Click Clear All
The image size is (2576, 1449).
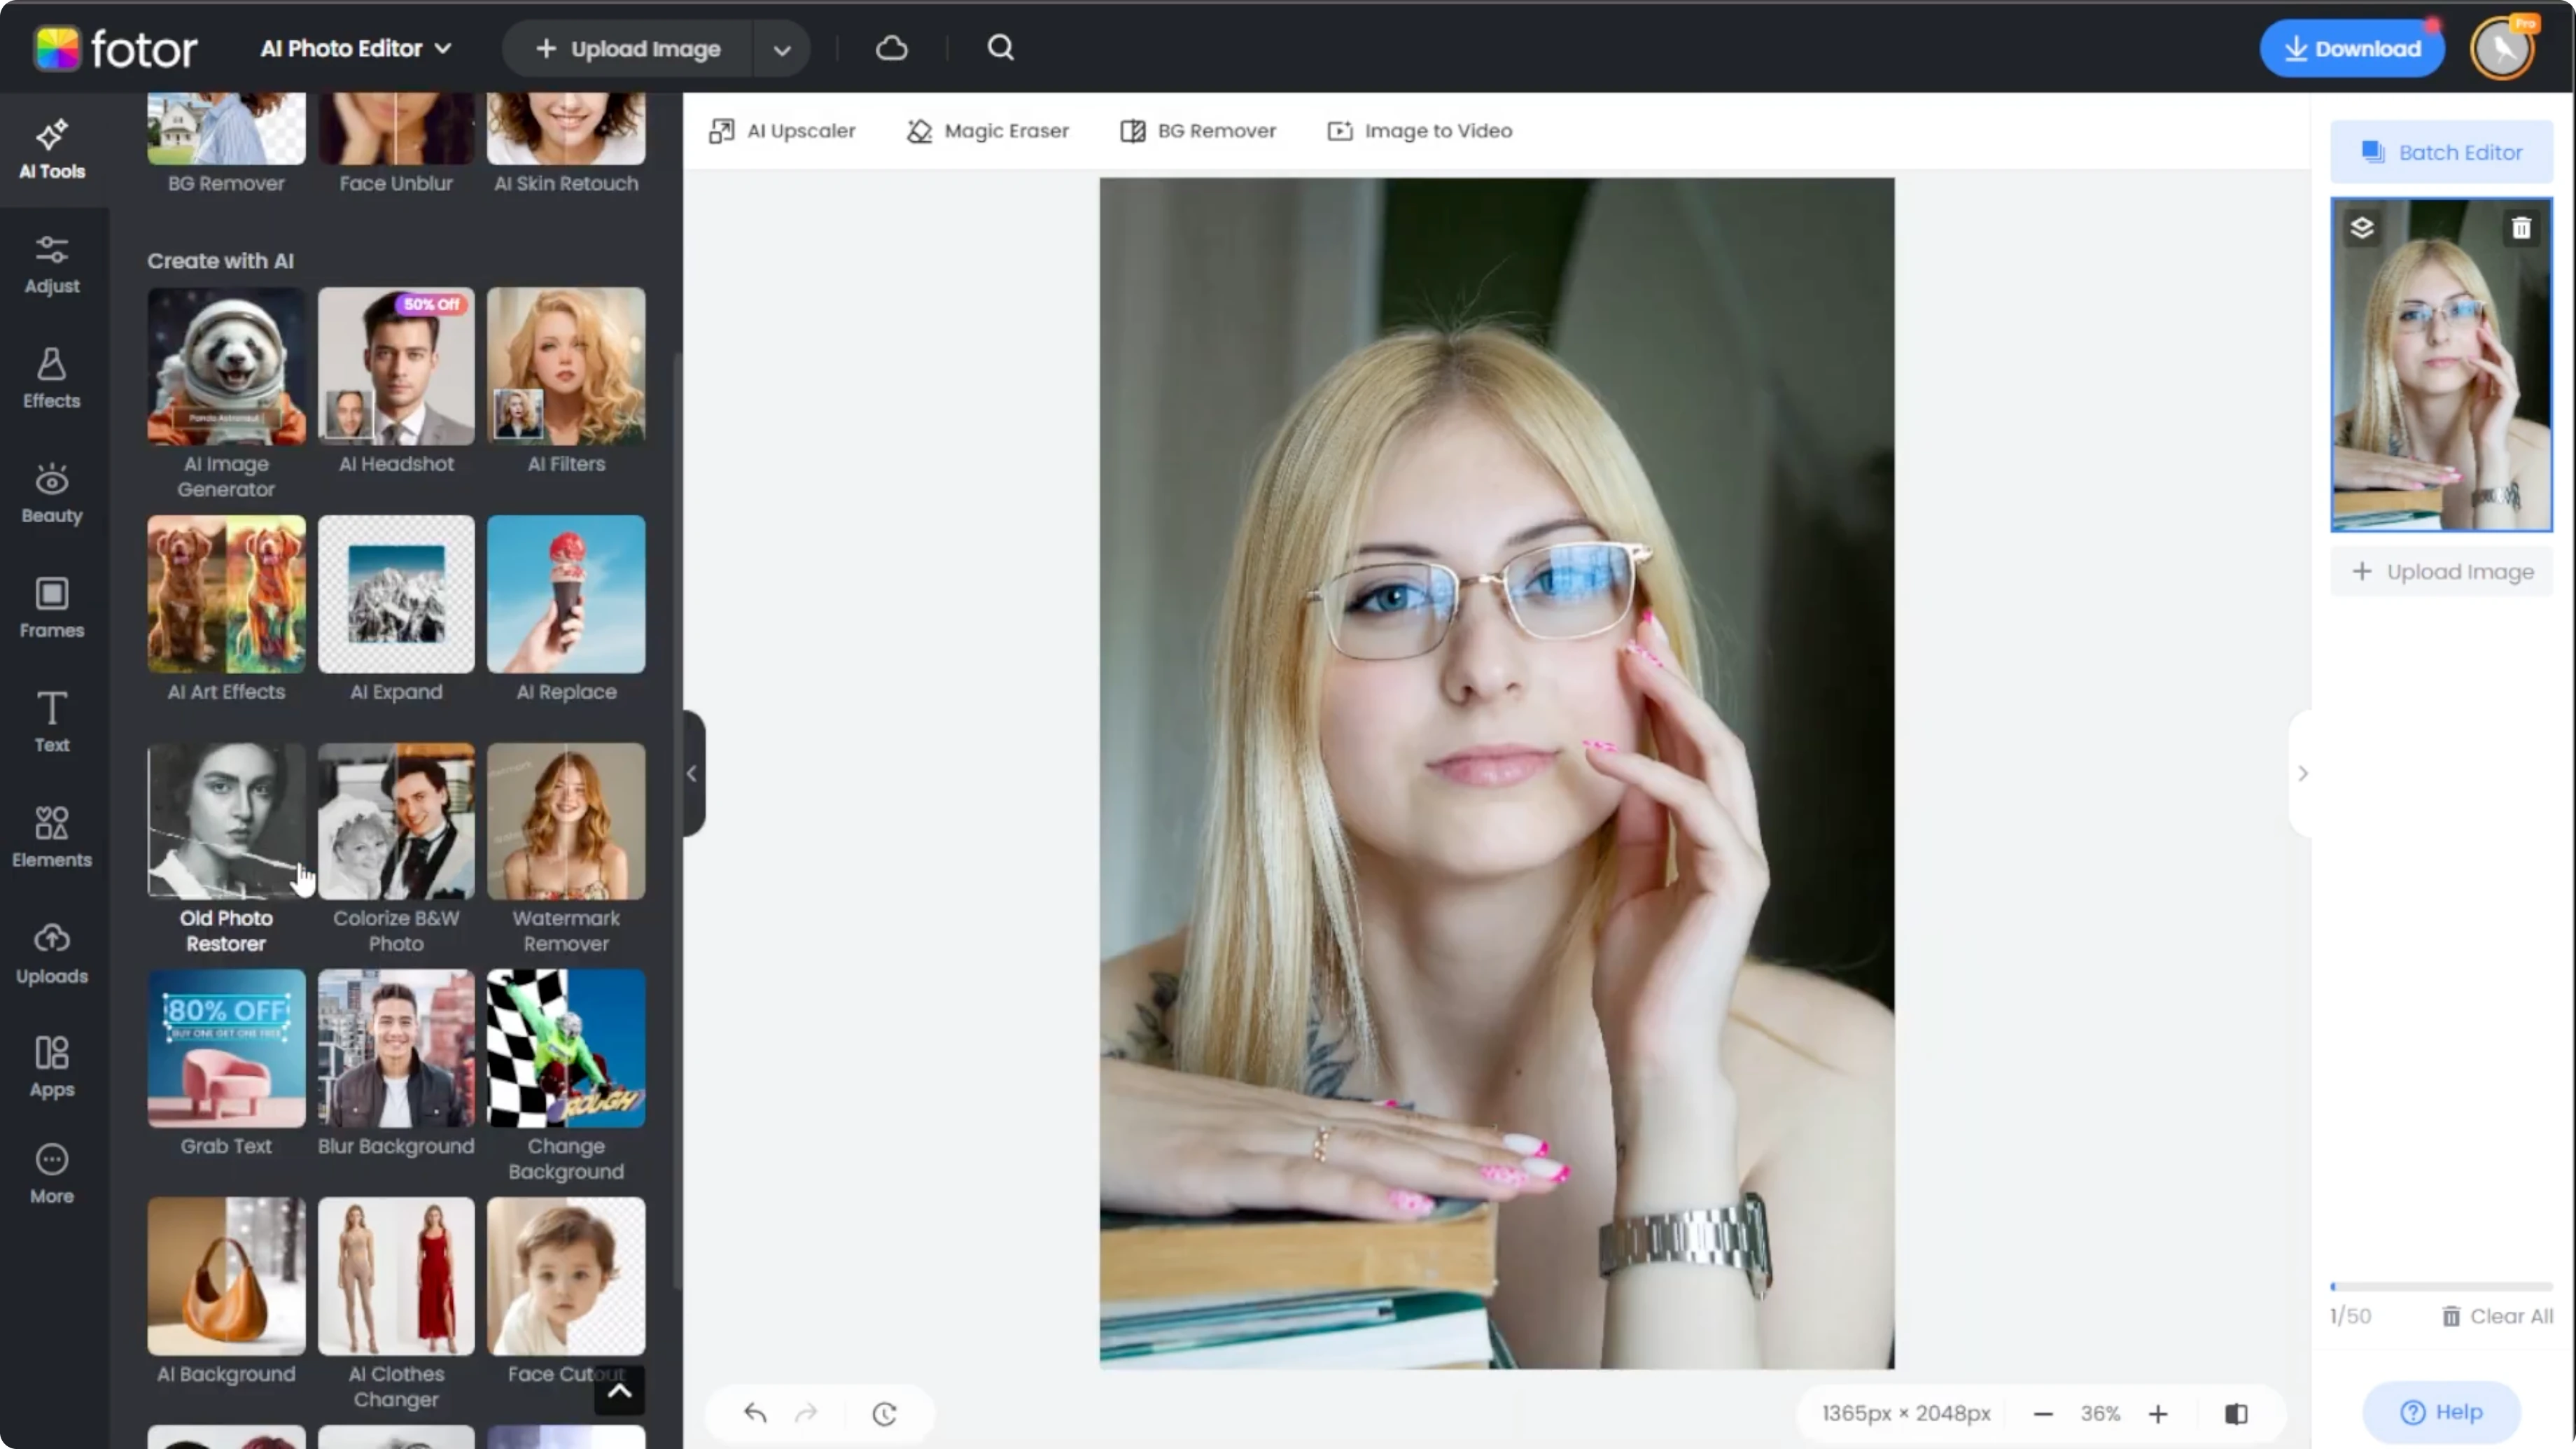[x=2497, y=1316]
